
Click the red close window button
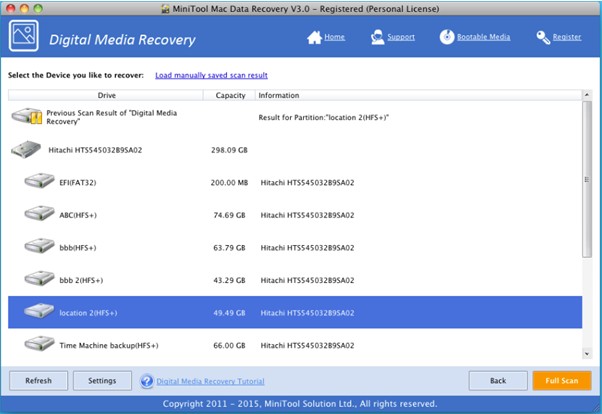tap(11, 8)
